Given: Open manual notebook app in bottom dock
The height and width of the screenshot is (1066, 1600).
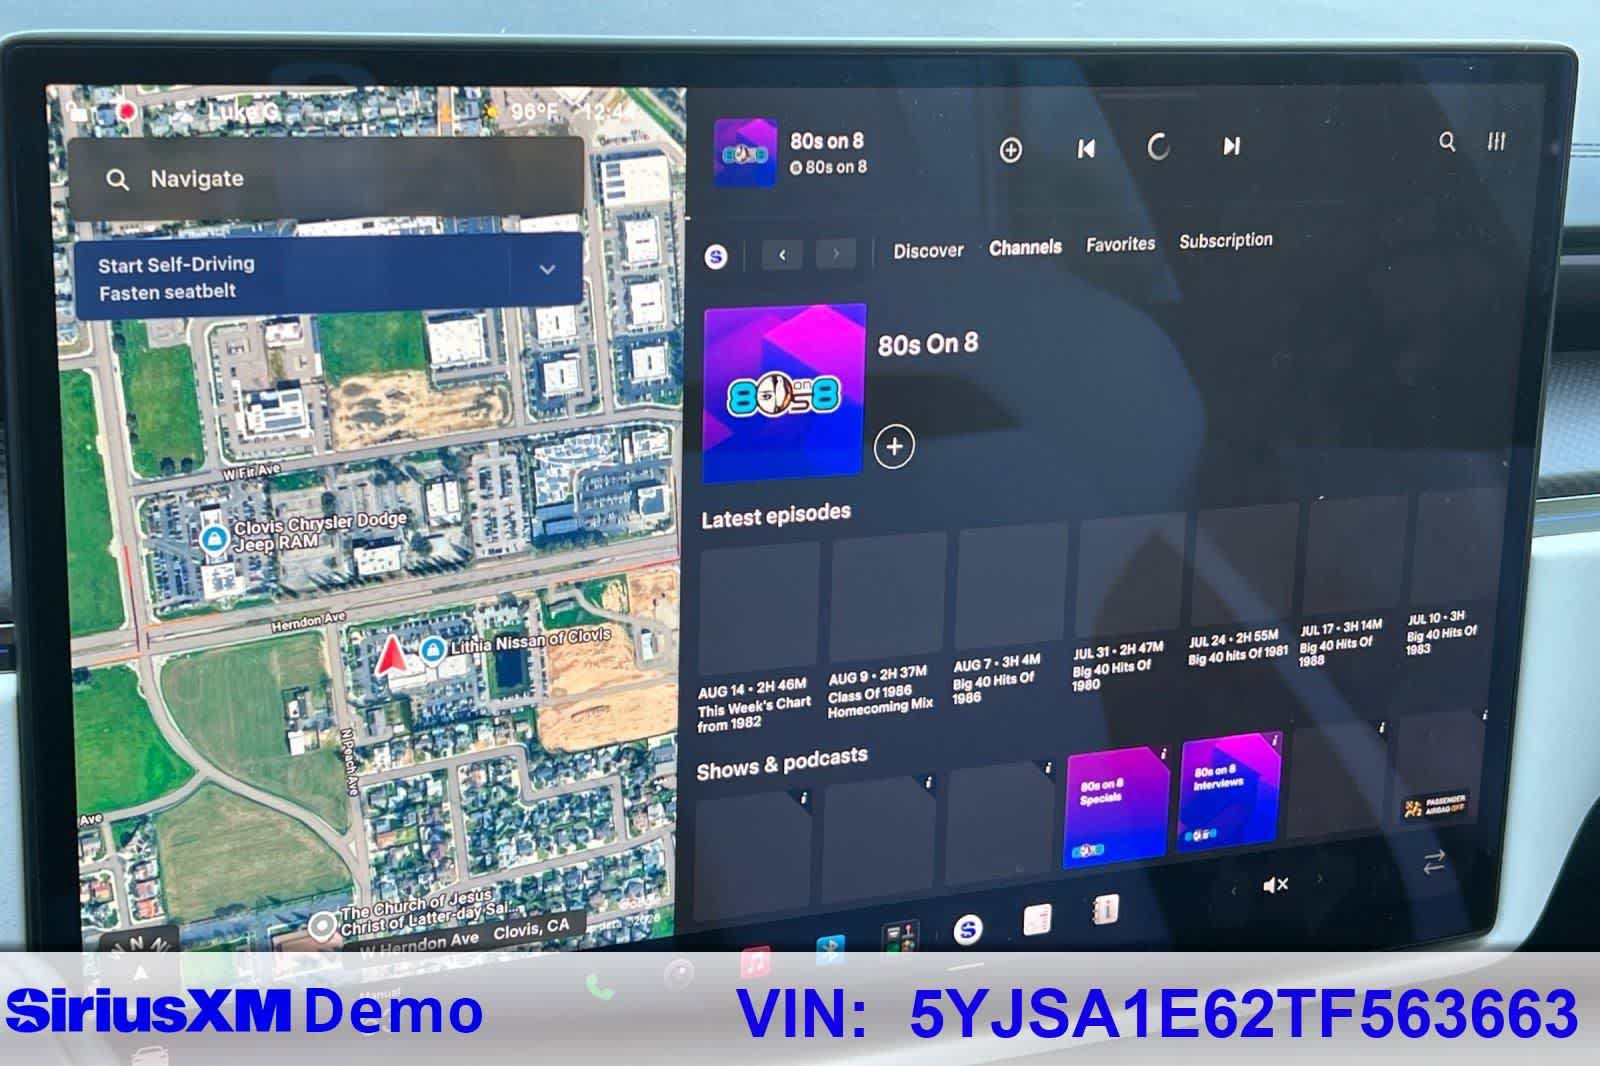Looking at the screenshot, I should 1105,909.
